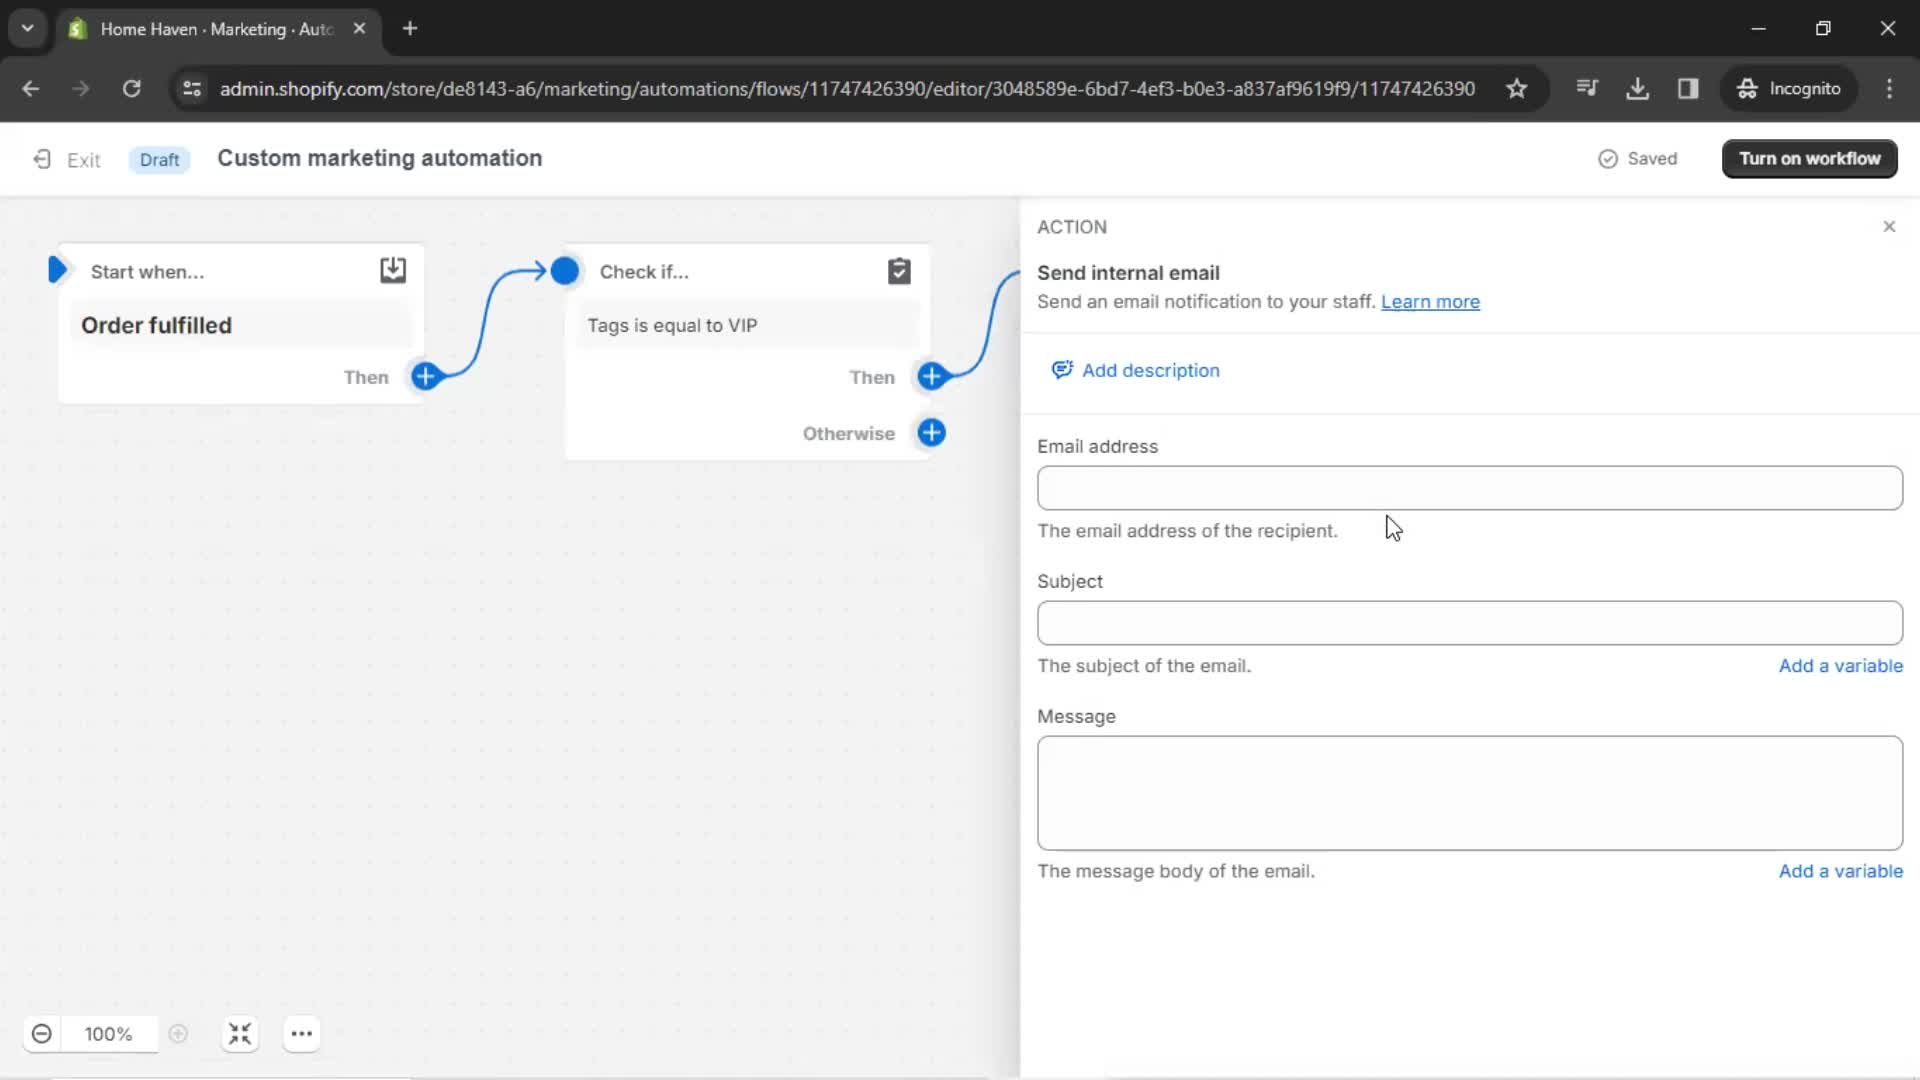This screenshot has height=1080, width=1920.
Task: Click the close panel X icon
Action: 1888,227
